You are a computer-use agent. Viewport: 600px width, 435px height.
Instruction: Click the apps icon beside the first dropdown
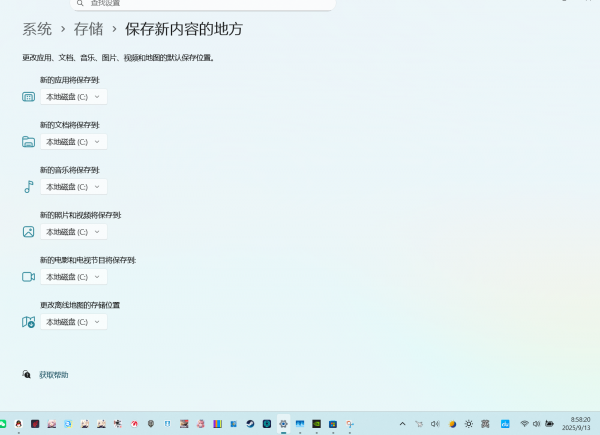tap(28, 97)
